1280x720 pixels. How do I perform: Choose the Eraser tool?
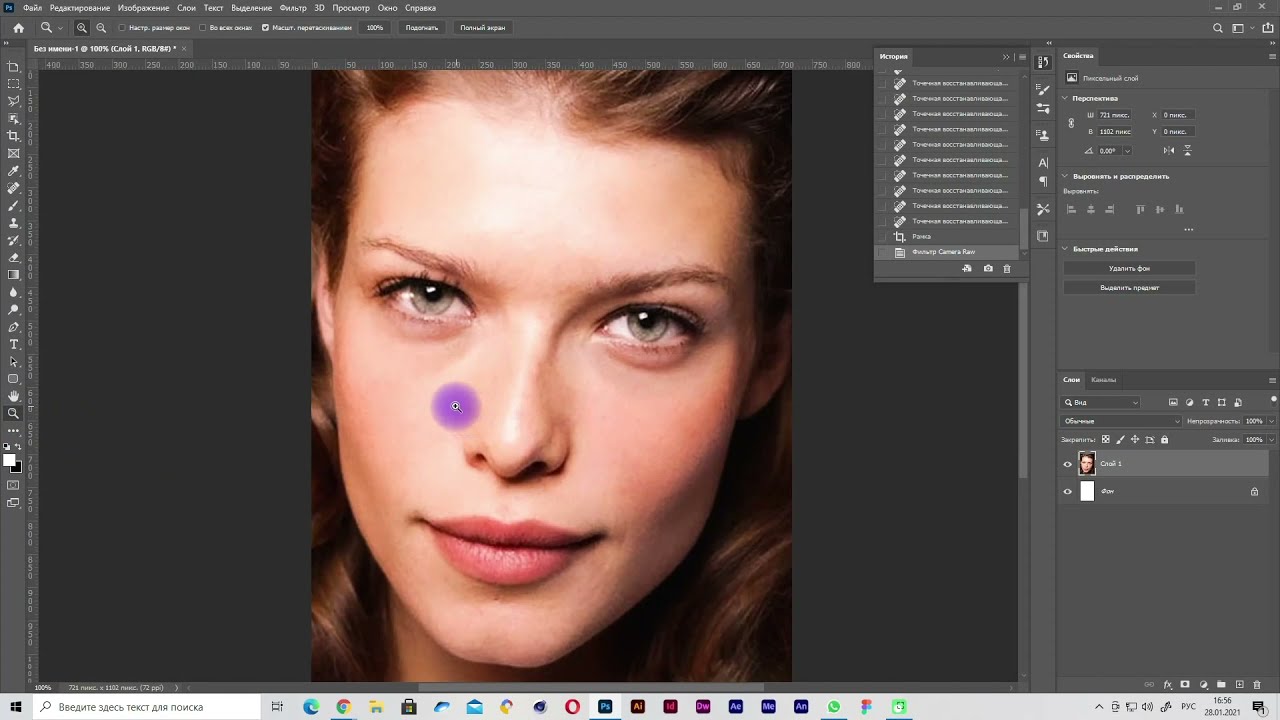[14, 257]
